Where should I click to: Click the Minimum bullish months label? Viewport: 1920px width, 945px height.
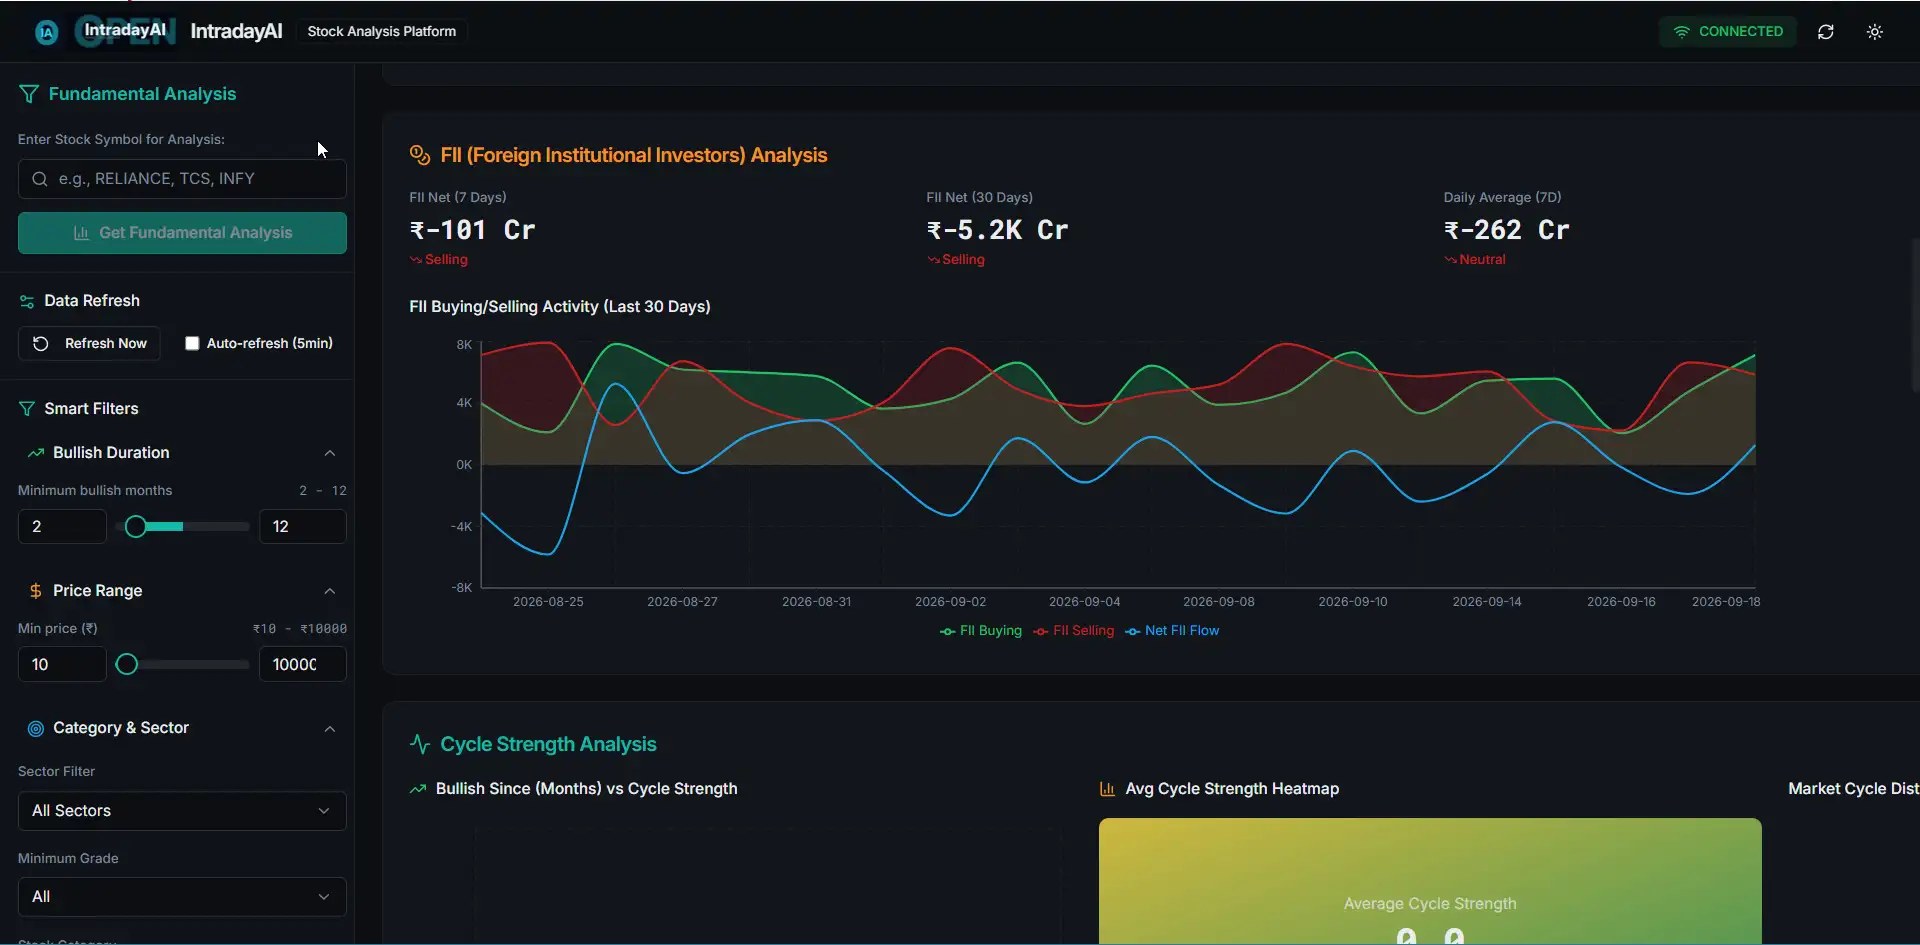(95, 491)
